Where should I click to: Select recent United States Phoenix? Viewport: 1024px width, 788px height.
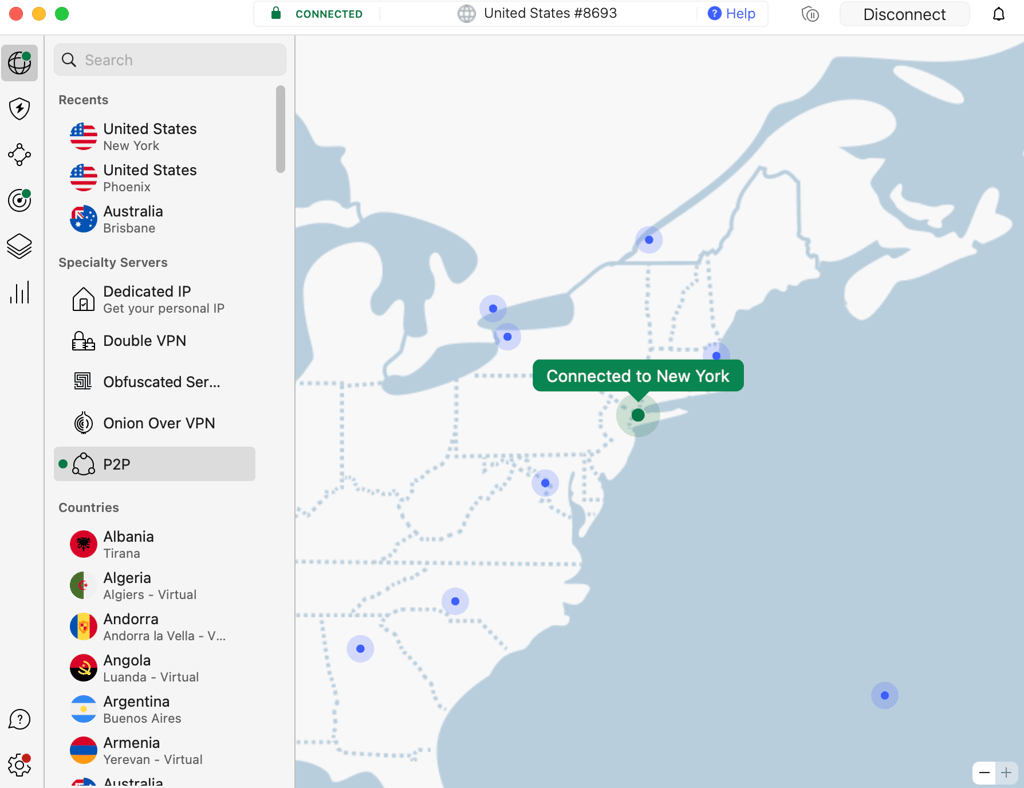150,178
